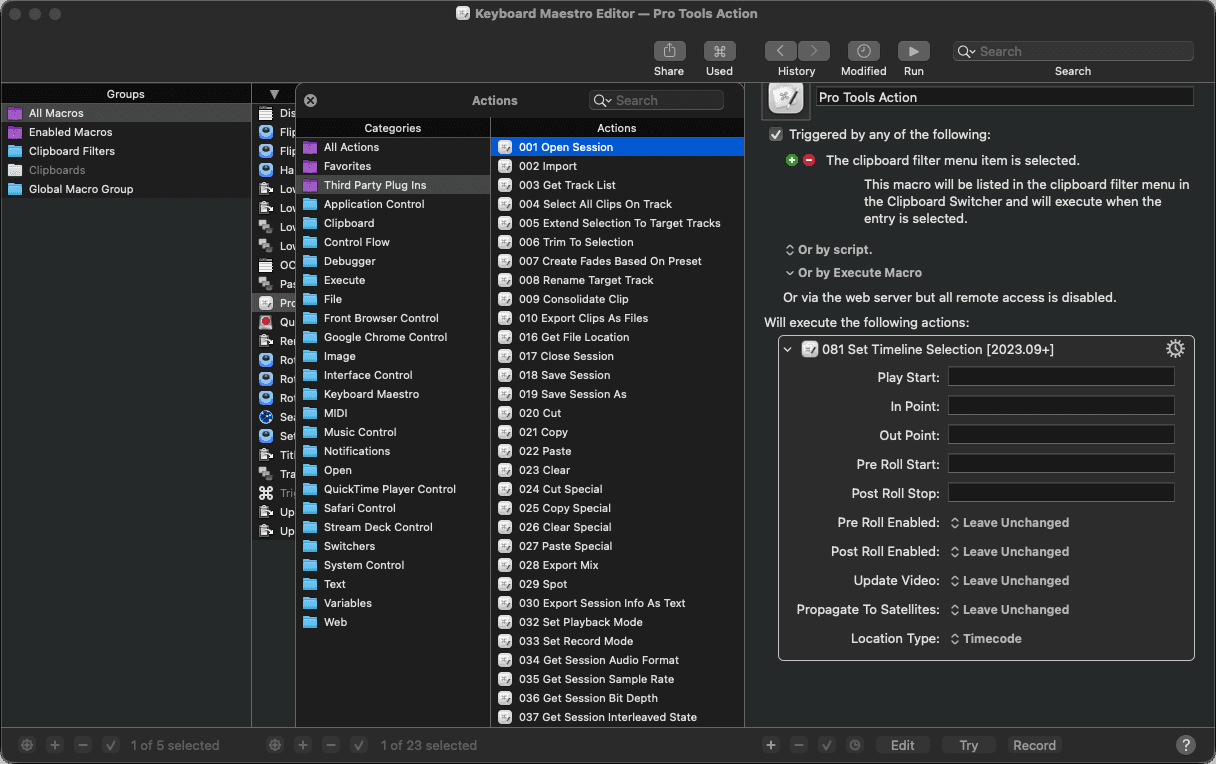Add a new macro with the plus
Screen dimensions: 1216x764
click(303, 745)
